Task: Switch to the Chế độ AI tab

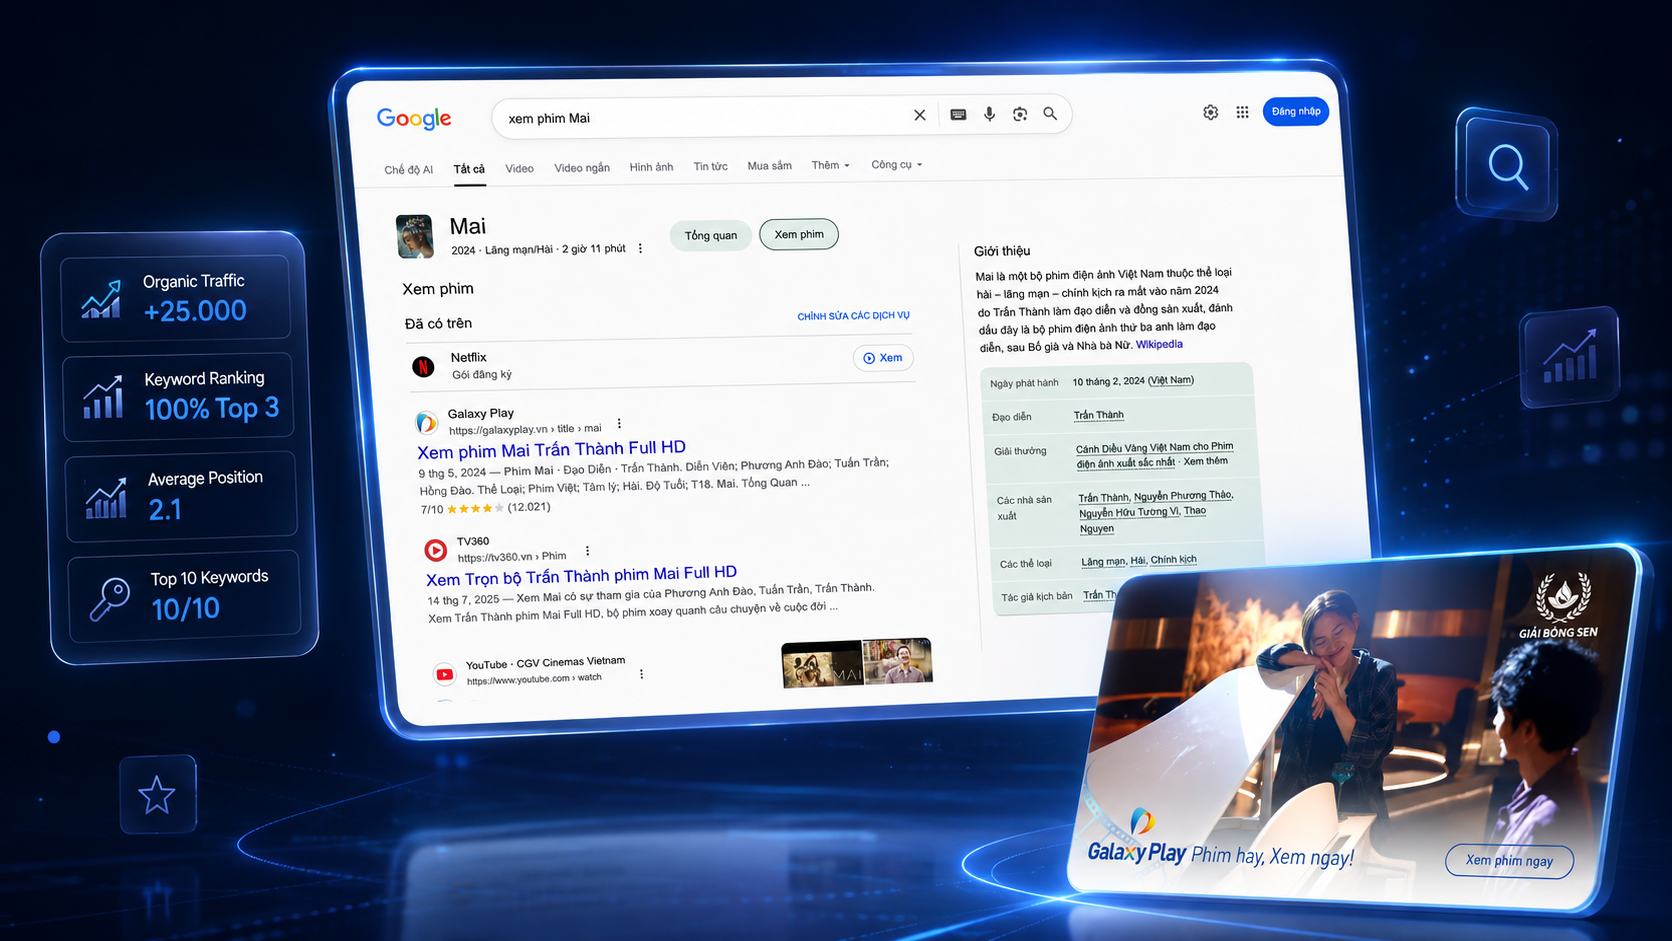Action: [x=409, y=170]
